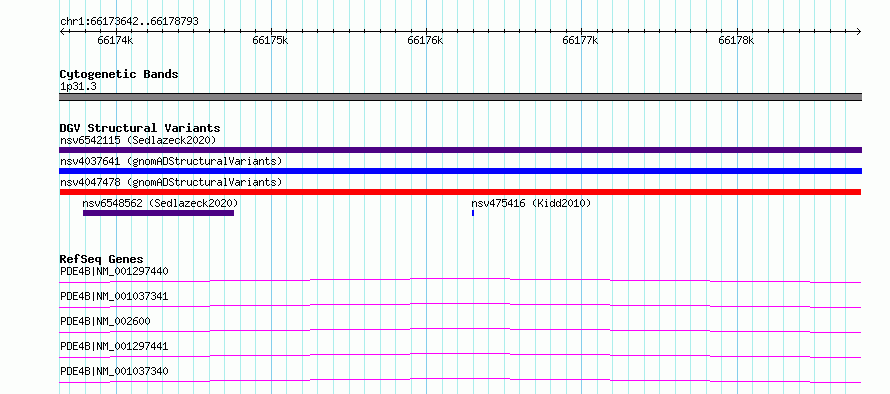Click the 66176k ruler tick label
The image size is (890, 394).
(425, 40)
